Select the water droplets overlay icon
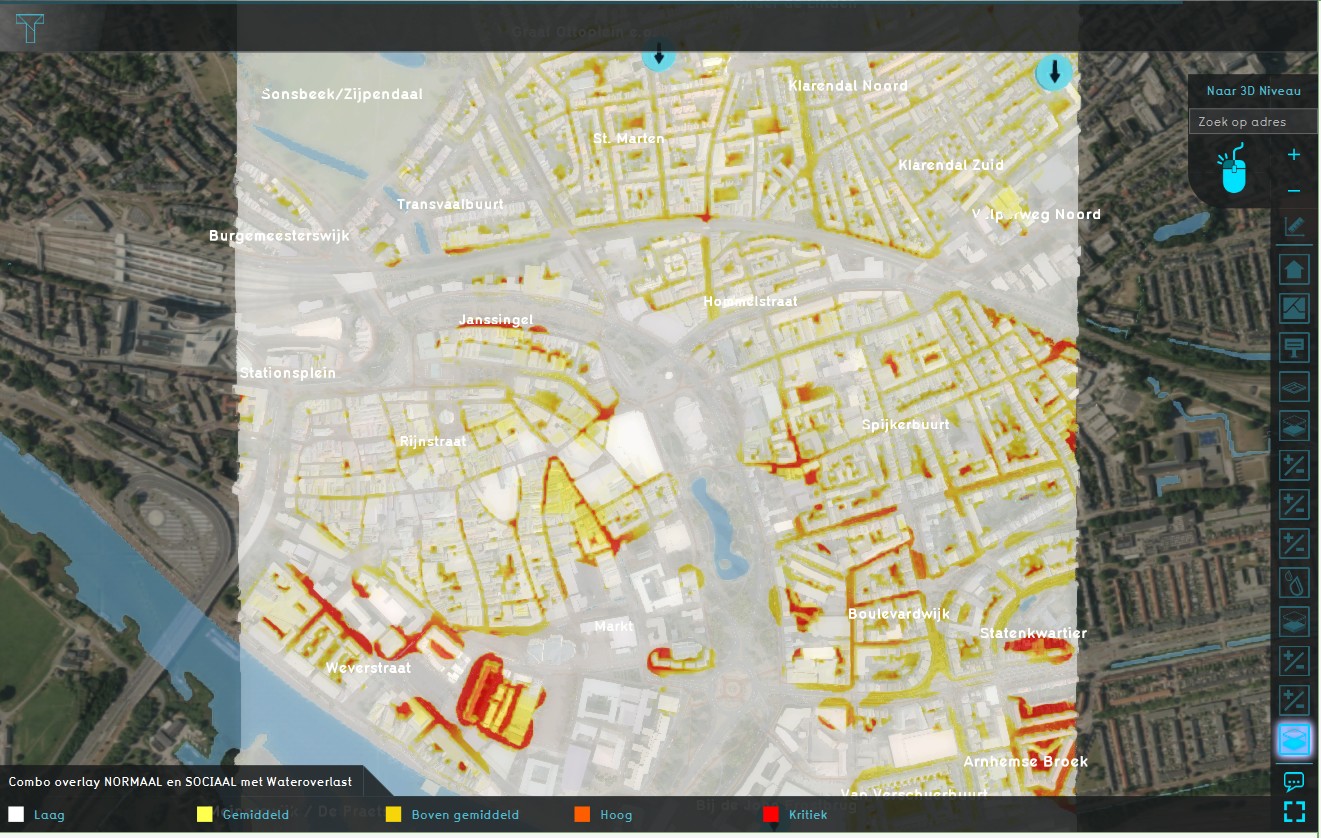 pos(1294,583)
